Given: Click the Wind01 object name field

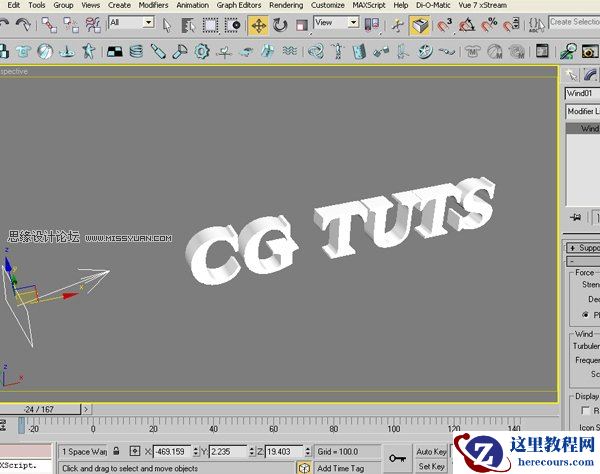Looking at the screenshot, I should click(582, 93).
